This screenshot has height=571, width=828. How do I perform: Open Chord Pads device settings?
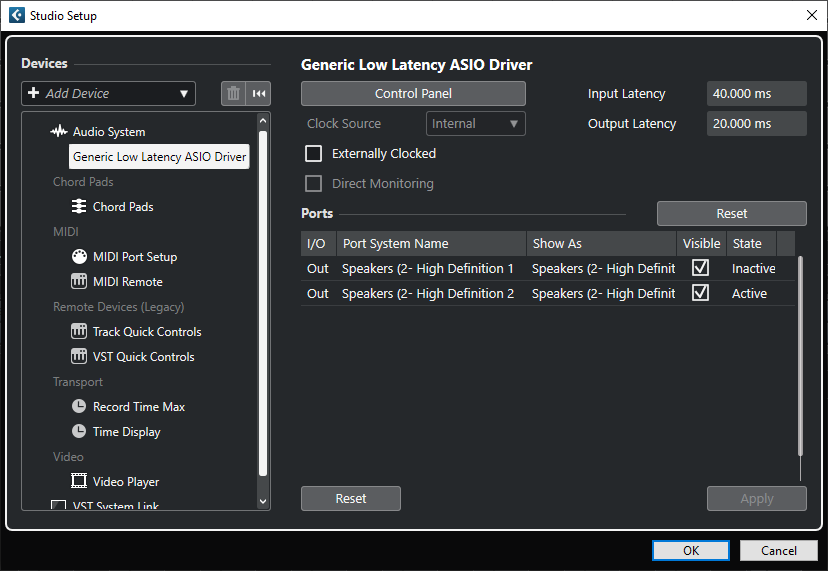[123, 207]
